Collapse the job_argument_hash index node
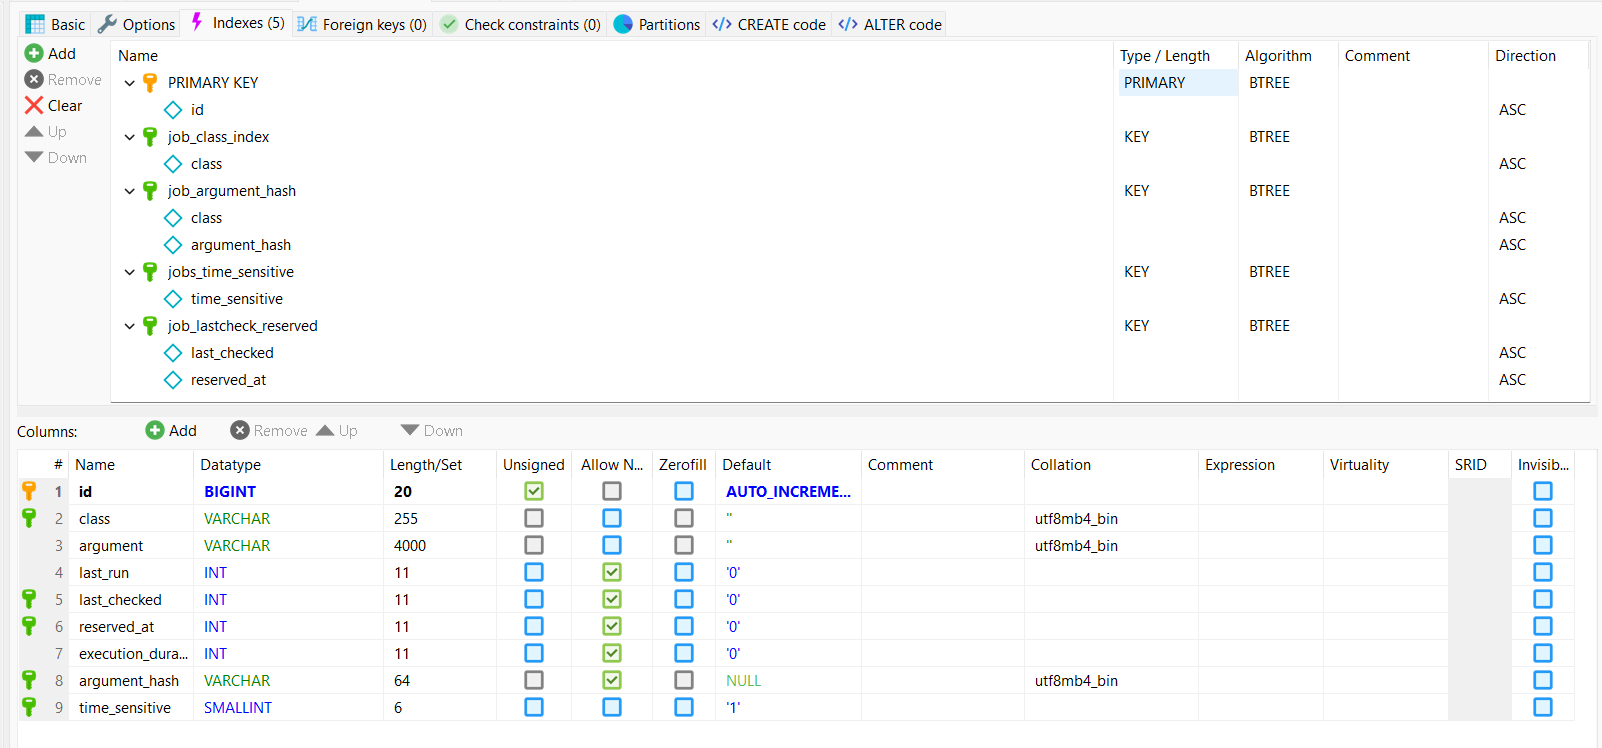The image size is (1602, 748). pos(129,191)
